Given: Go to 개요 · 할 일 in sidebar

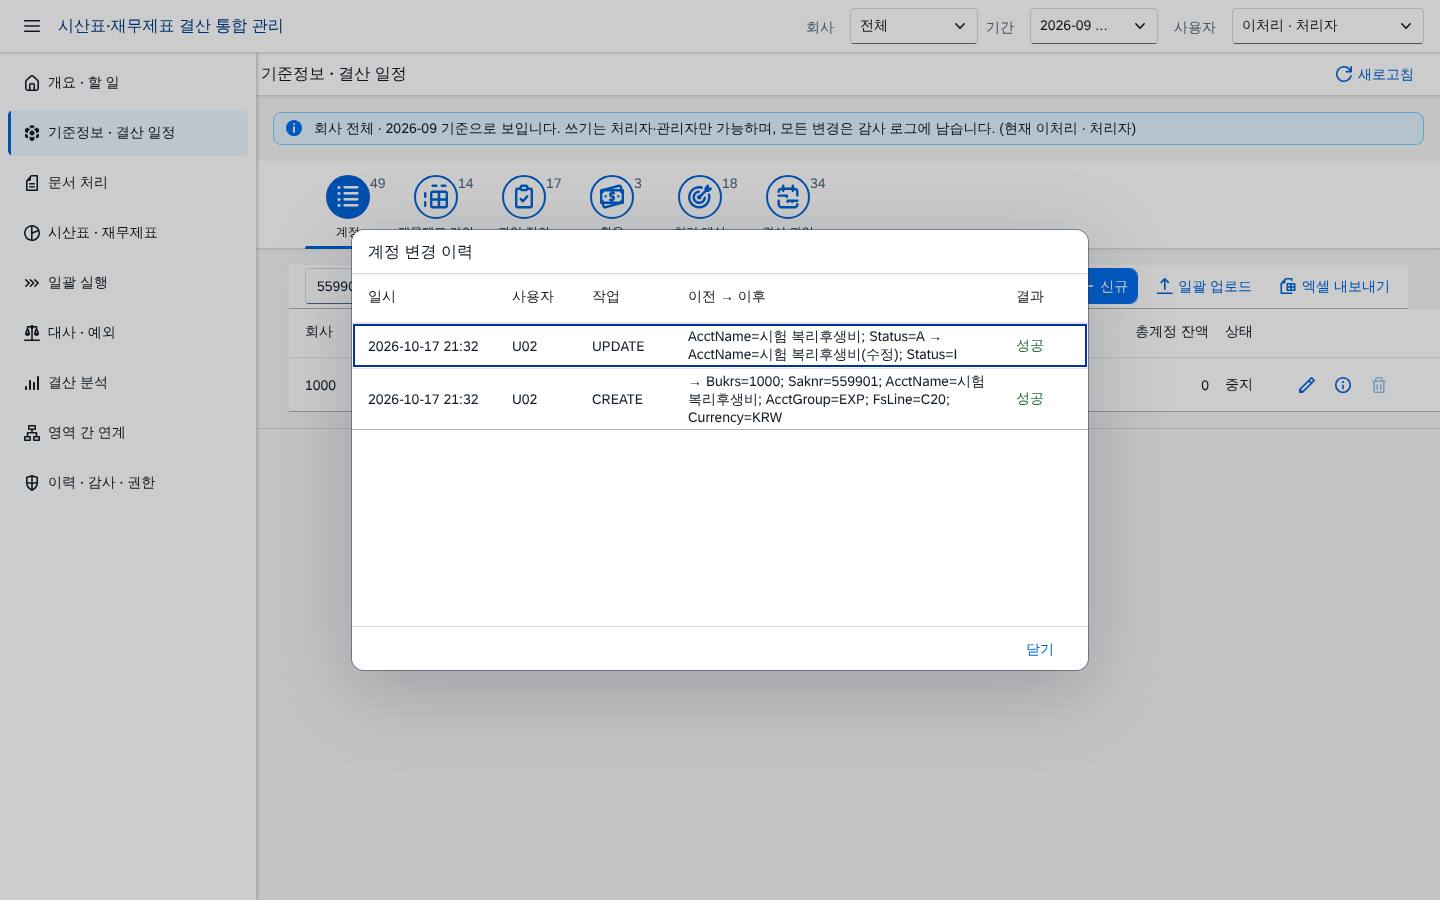Looking at the screenshot, I should [128, 83].
